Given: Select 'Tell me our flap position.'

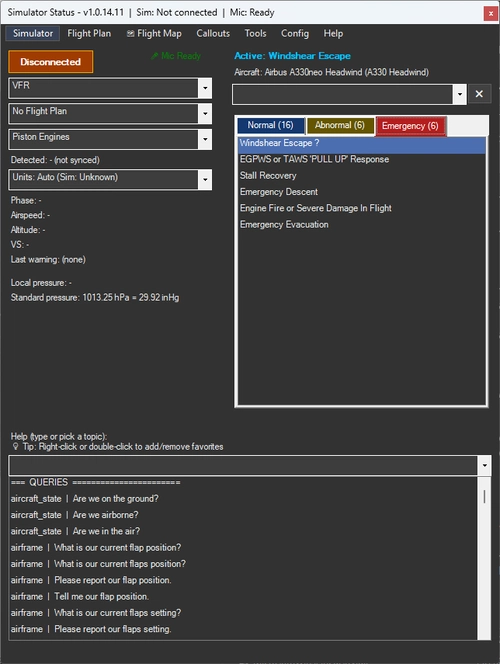Looking at the screenshot, I should tap(243, 597).
